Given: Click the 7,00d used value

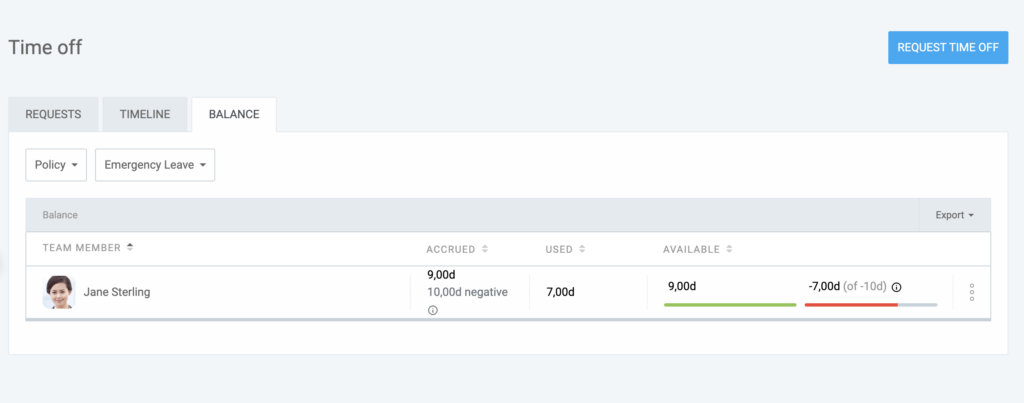Looking at the screenshot, I should (x=560, y=292).
